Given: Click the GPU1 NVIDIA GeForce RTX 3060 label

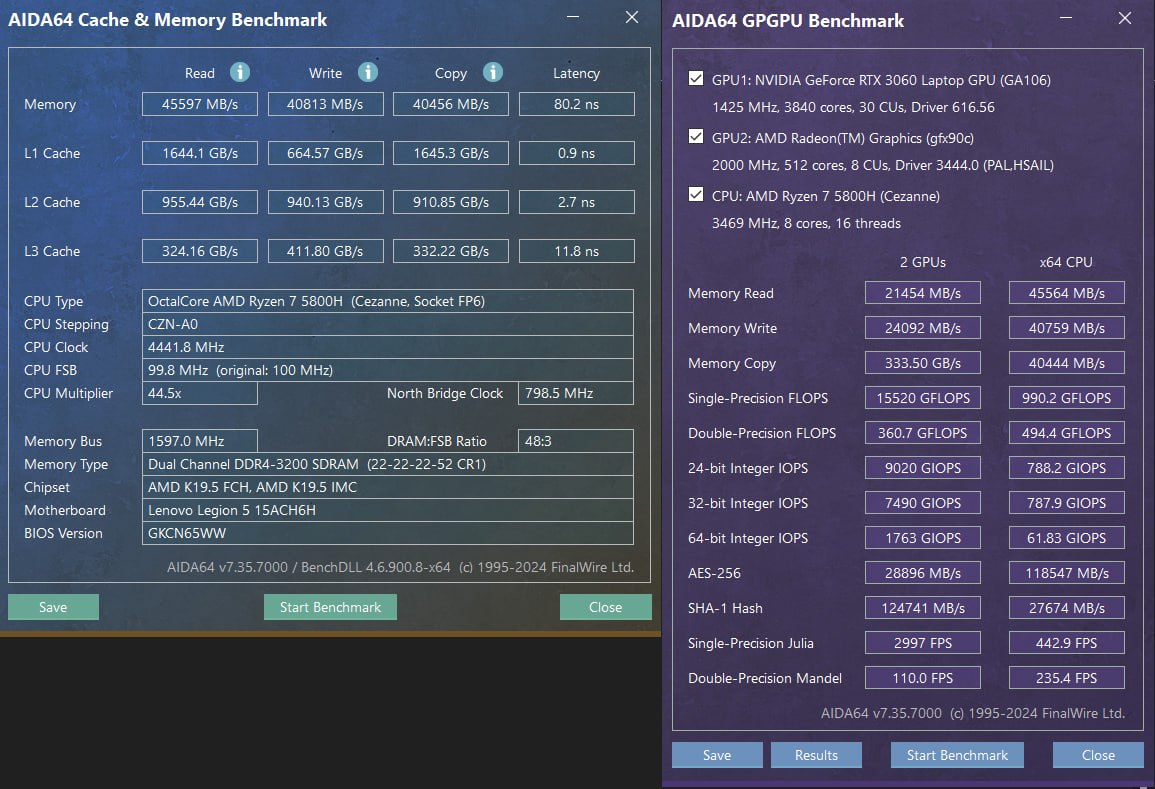Looking at the screenshot, I should [881, 80].
